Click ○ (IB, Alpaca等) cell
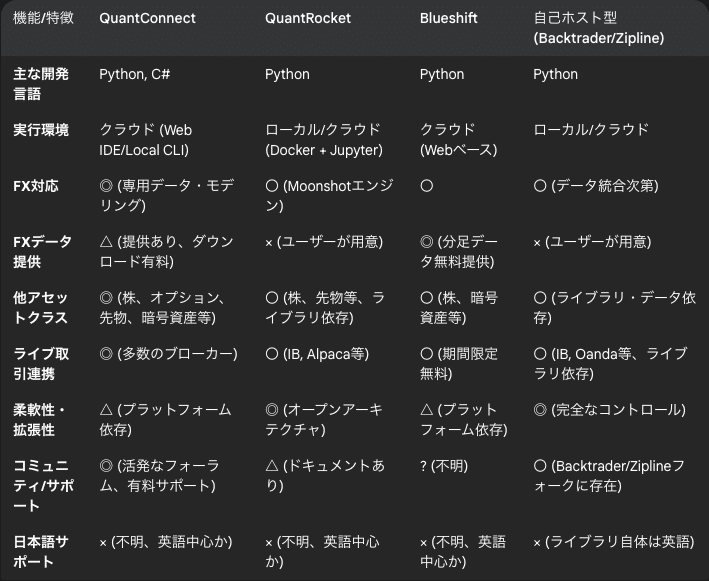 (x=317, y=354)
